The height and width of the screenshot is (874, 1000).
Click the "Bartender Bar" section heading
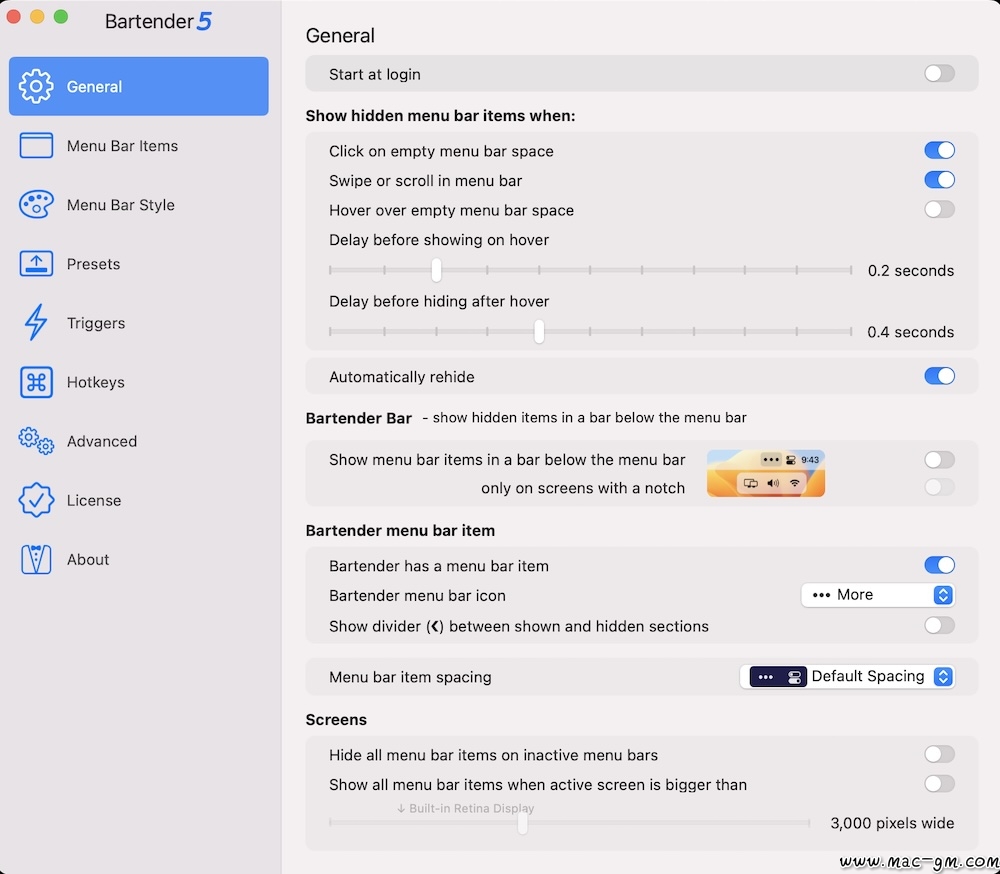358,418
